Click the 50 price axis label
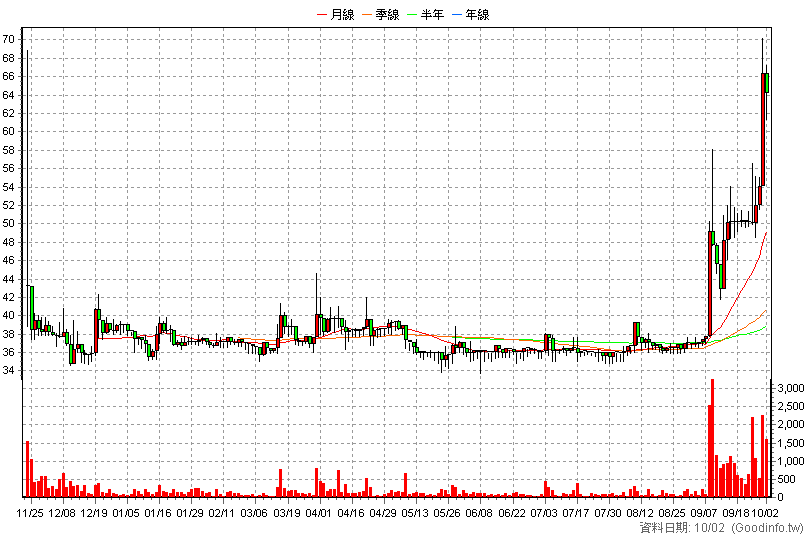The width and height of the screenshot is (808, 540). 9,224
